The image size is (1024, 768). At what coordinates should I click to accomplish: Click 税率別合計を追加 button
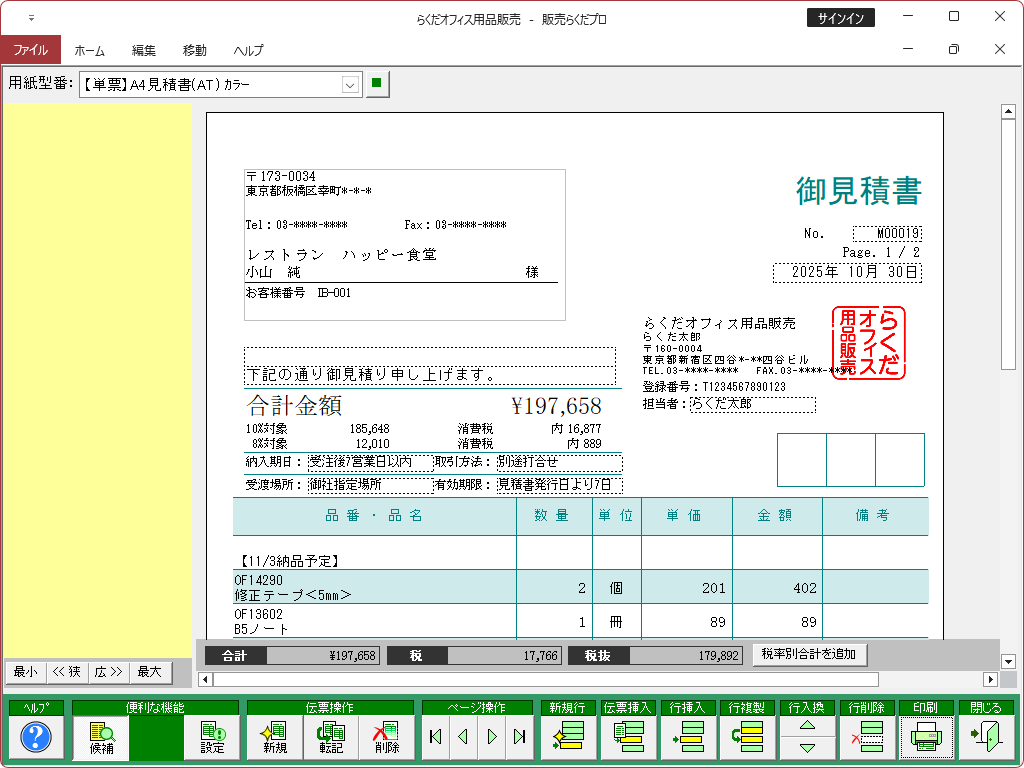click(x=809, y=654)
